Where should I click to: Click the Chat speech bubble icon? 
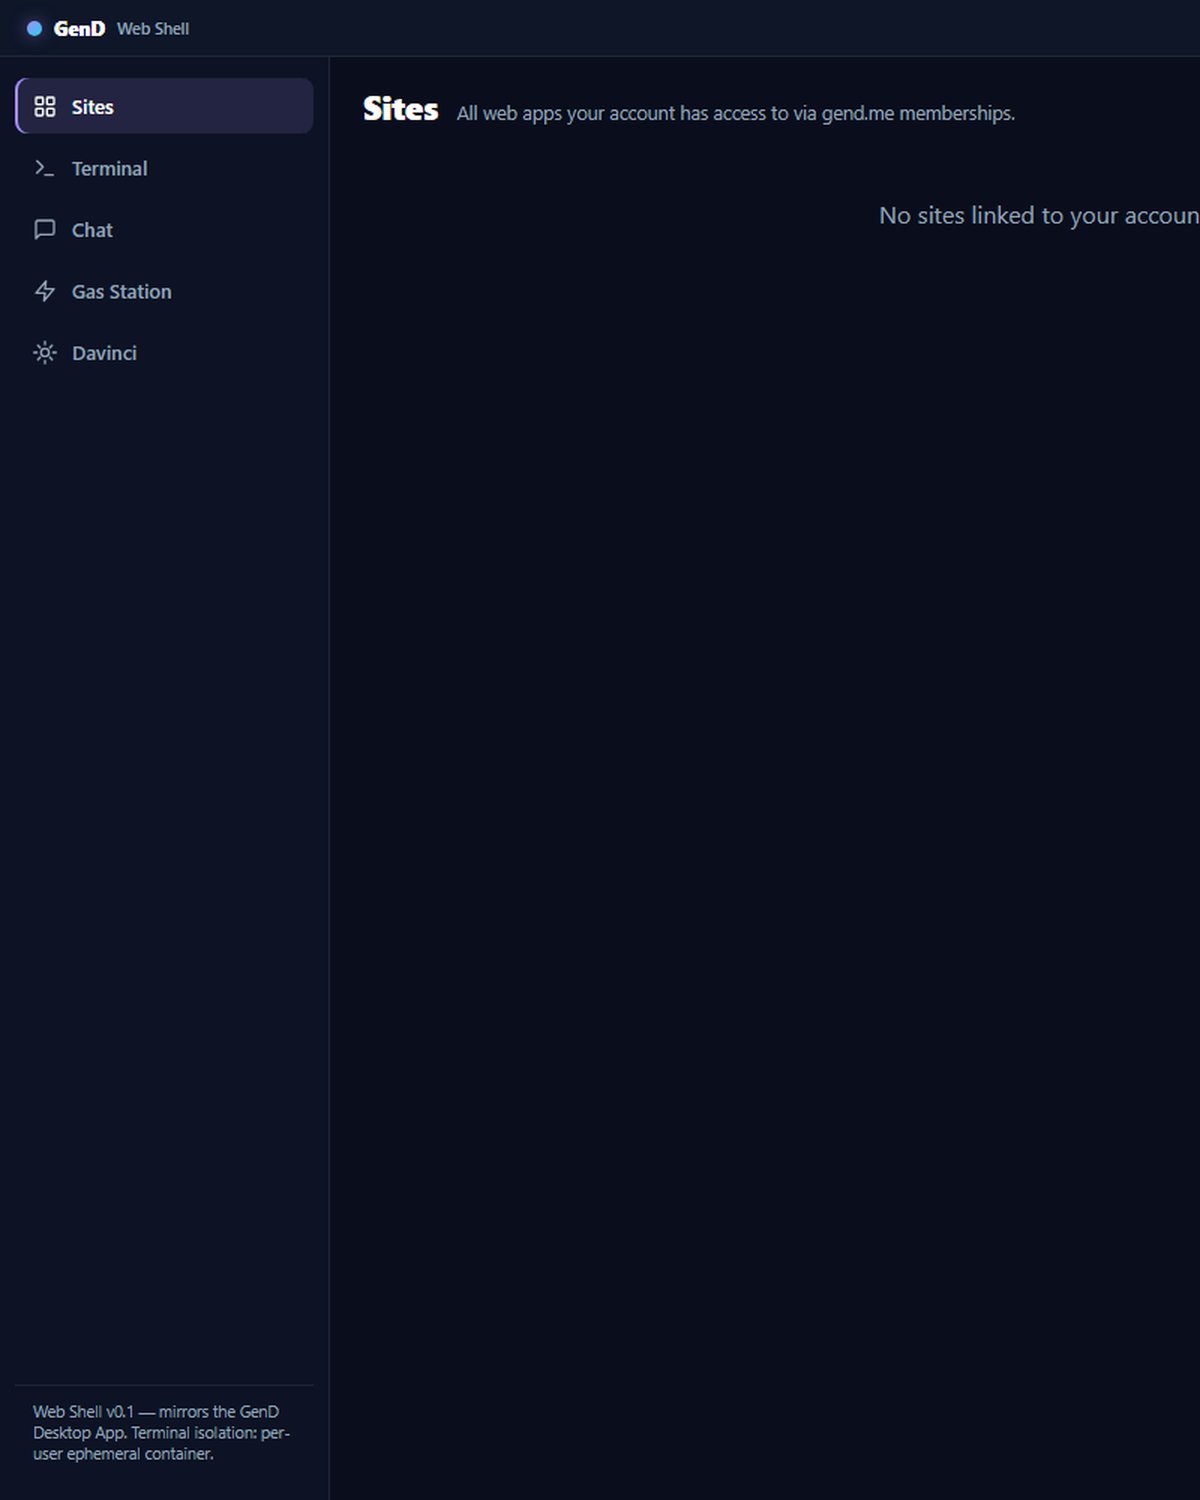45,230
